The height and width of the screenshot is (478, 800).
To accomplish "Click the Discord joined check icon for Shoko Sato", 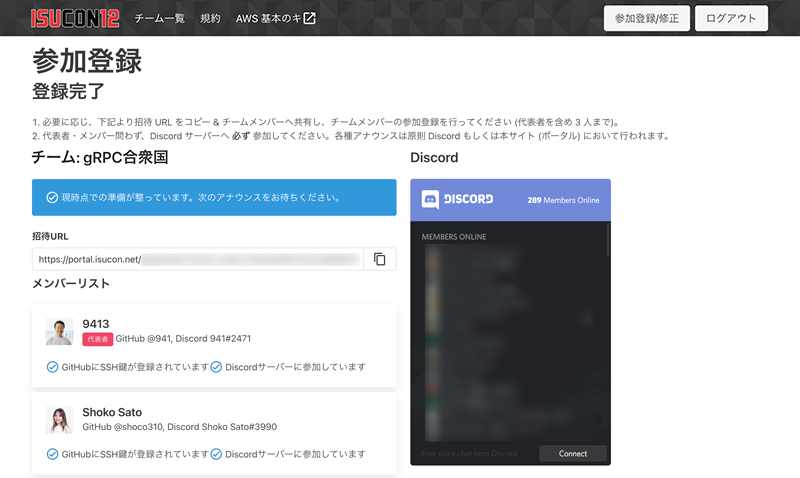I will (x=216, y=454).
